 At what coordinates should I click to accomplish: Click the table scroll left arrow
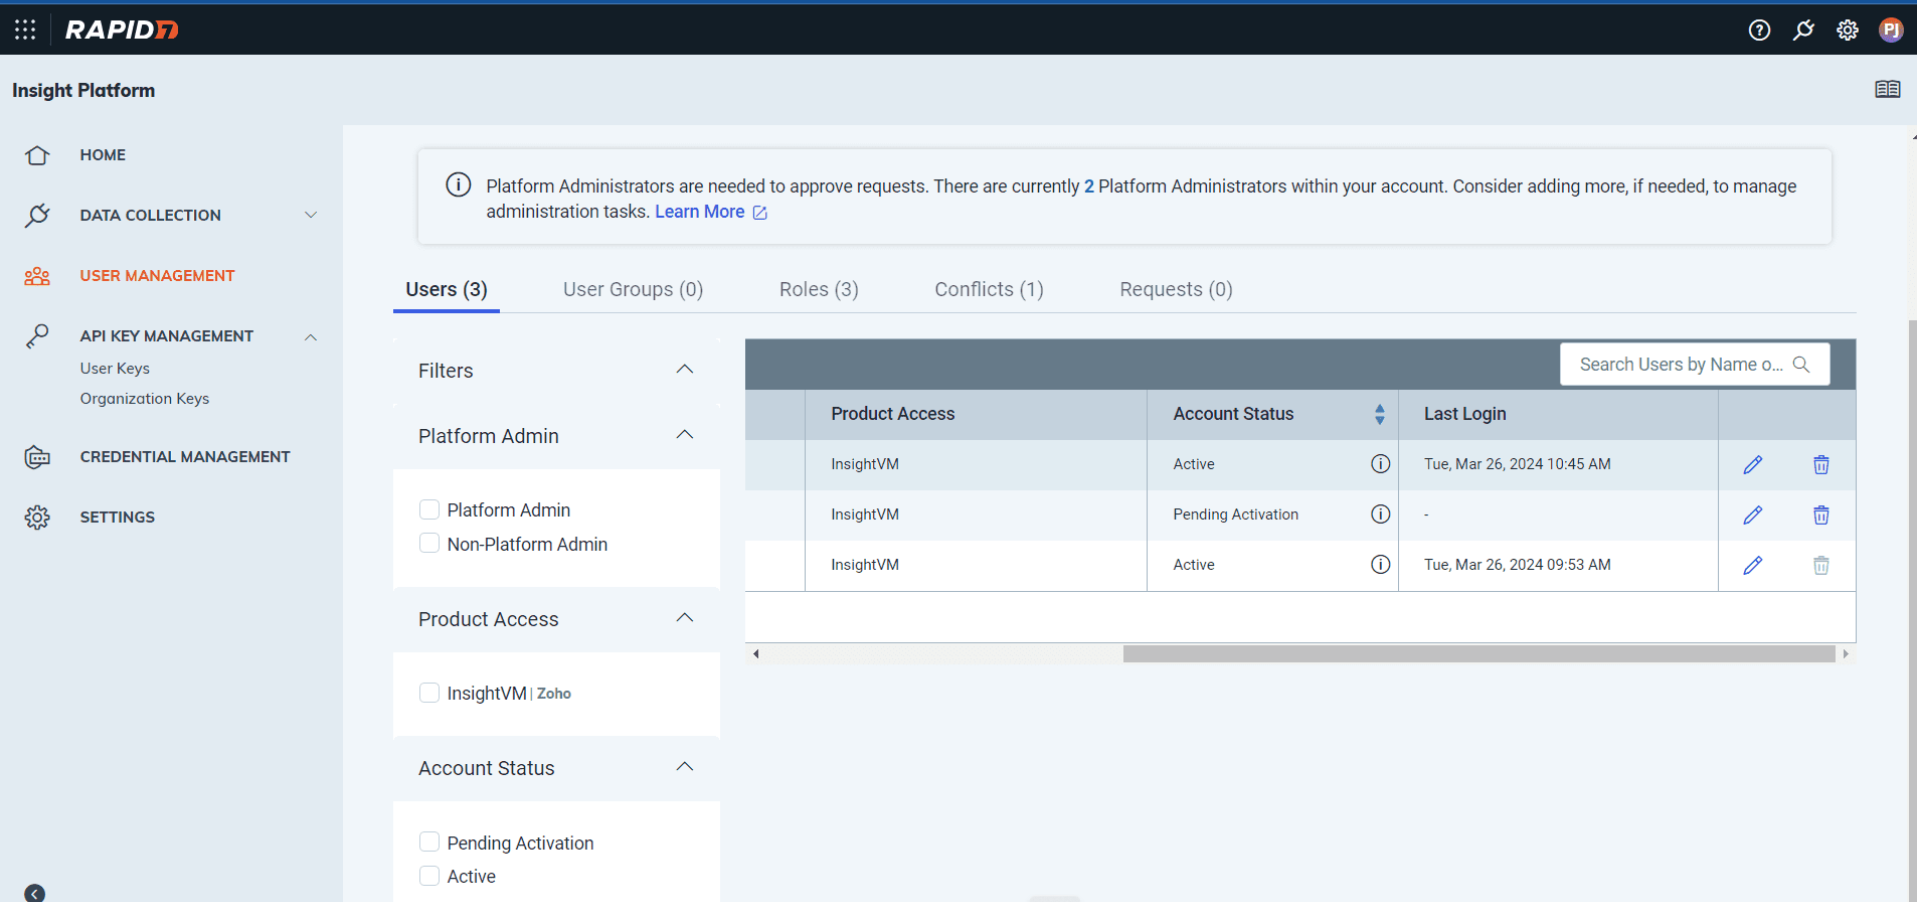(x=756, y=654)
